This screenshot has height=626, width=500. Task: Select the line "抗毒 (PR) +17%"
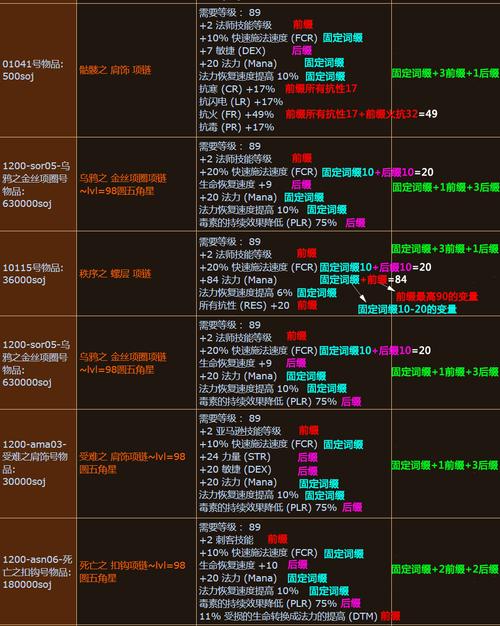tap(236, 127)
